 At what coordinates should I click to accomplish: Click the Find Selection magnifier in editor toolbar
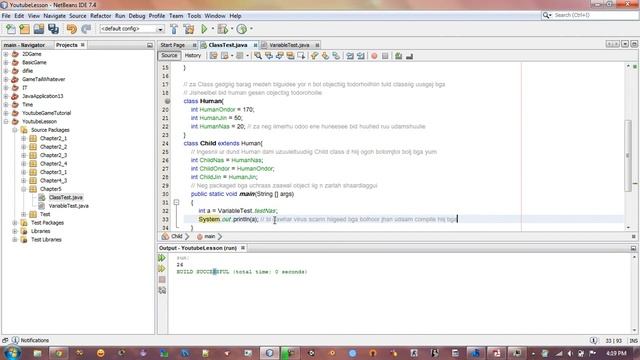(258, 56)
